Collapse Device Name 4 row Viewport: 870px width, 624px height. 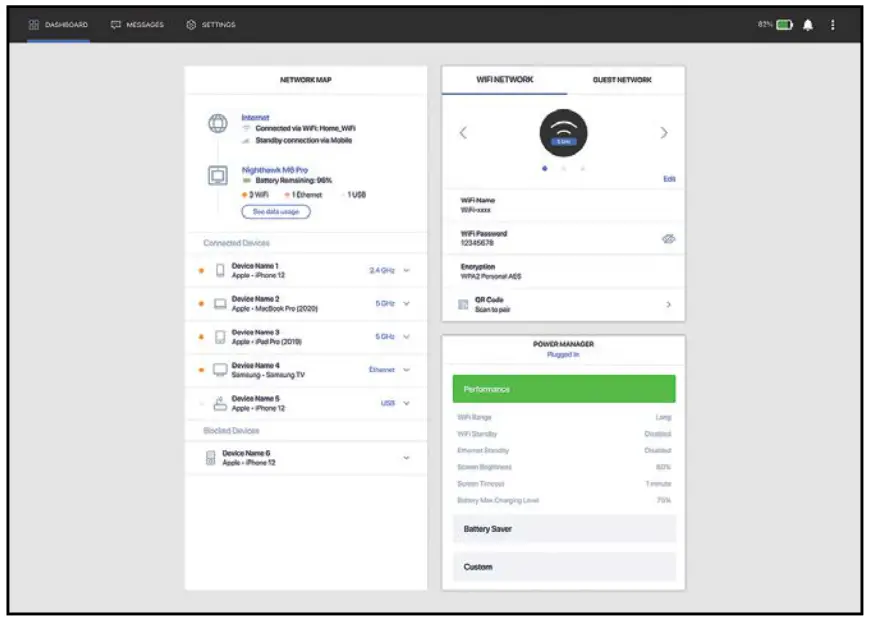[408, 371]
